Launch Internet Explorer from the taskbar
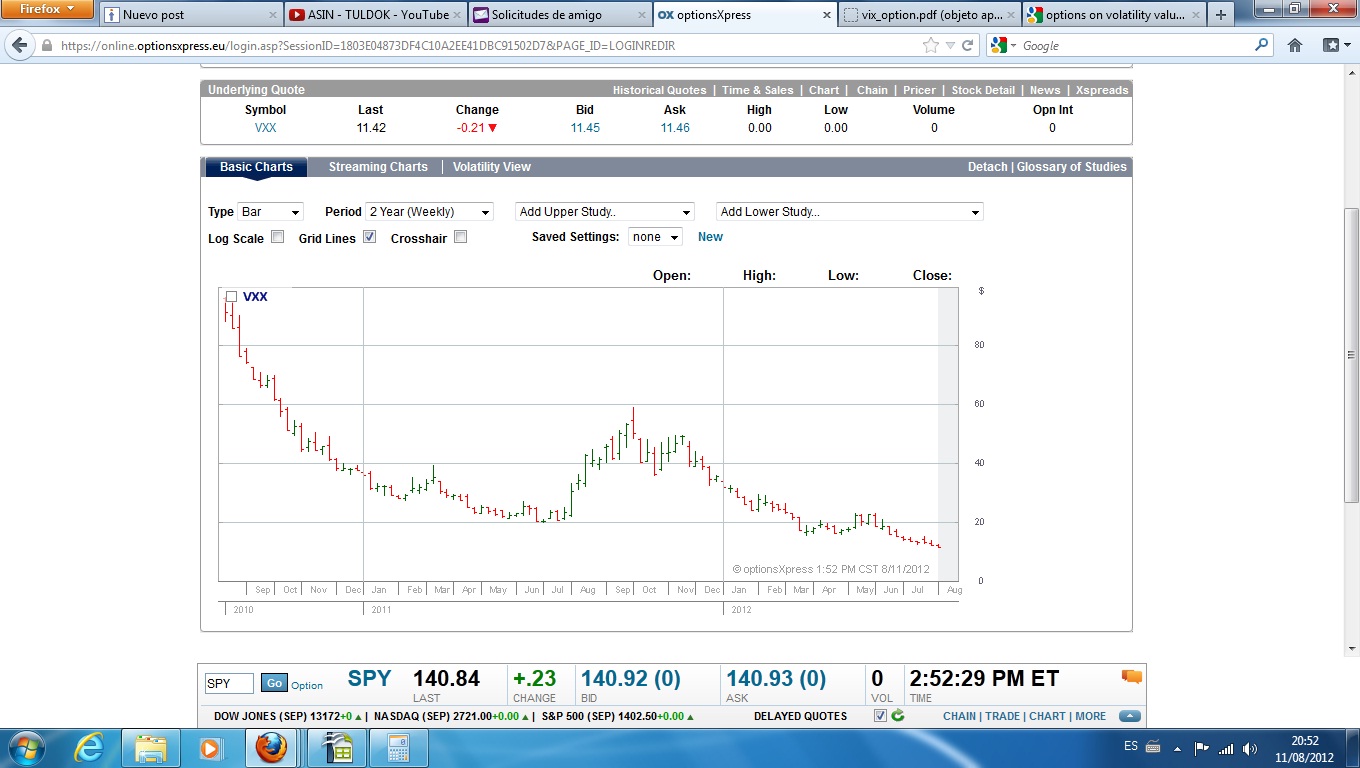1360x768 pixels. (90, 748)
